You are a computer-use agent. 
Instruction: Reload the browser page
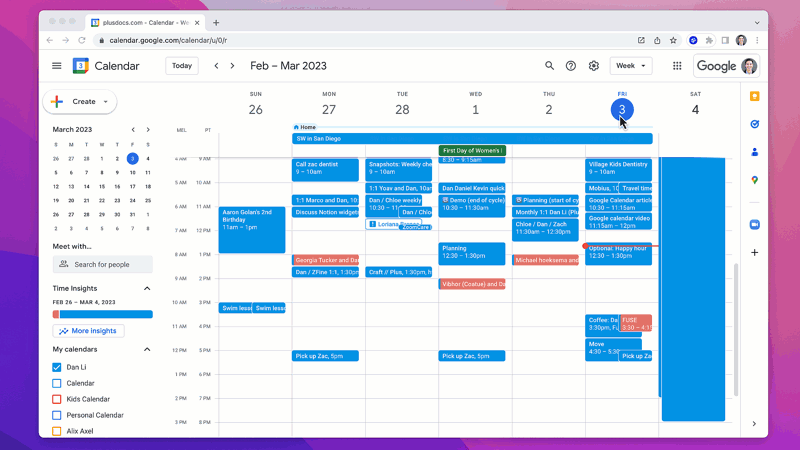[x=82, y=40]
